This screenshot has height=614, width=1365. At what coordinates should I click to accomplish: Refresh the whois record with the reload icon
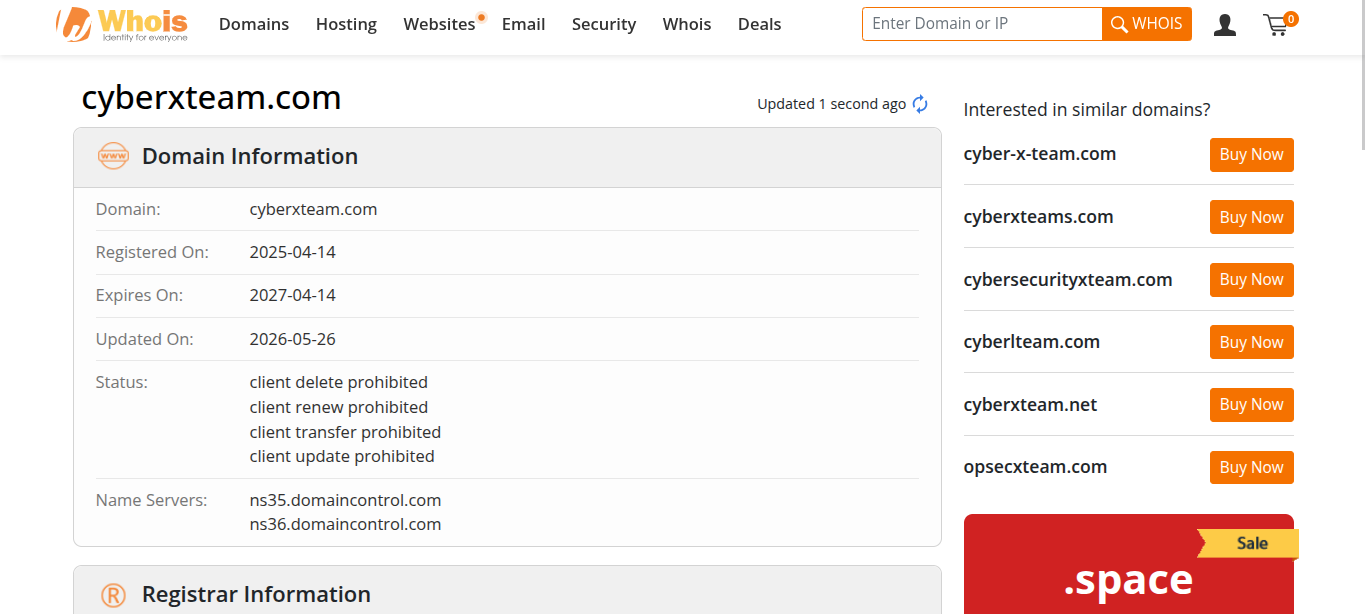[920, 104]
